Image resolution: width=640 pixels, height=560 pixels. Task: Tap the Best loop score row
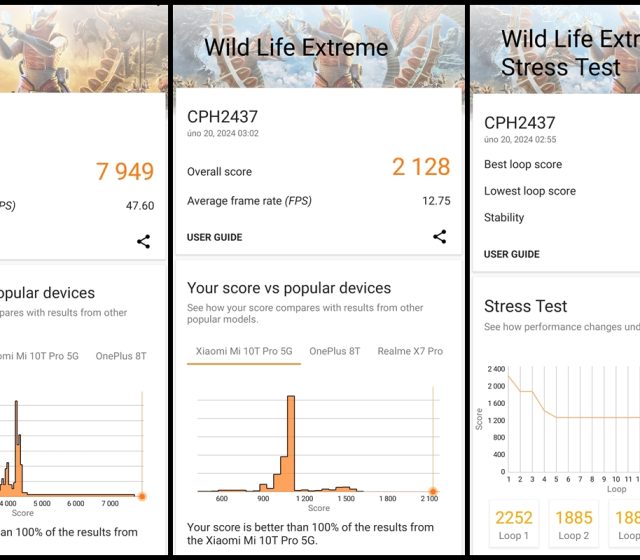523,165
